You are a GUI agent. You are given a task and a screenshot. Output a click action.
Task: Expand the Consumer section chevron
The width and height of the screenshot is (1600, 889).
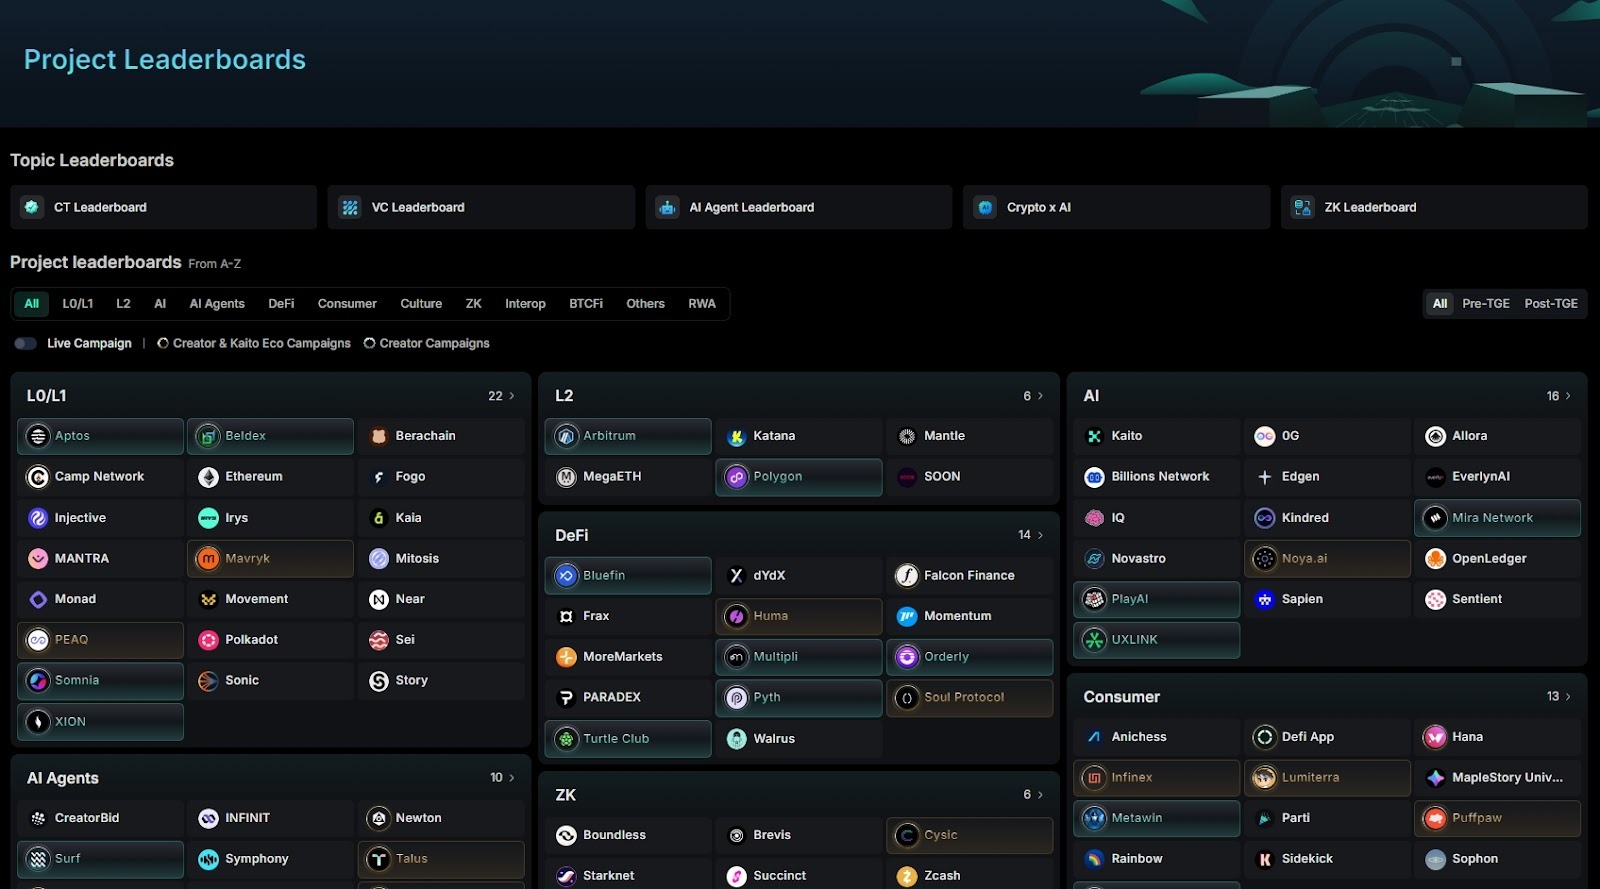[1568, 696]
